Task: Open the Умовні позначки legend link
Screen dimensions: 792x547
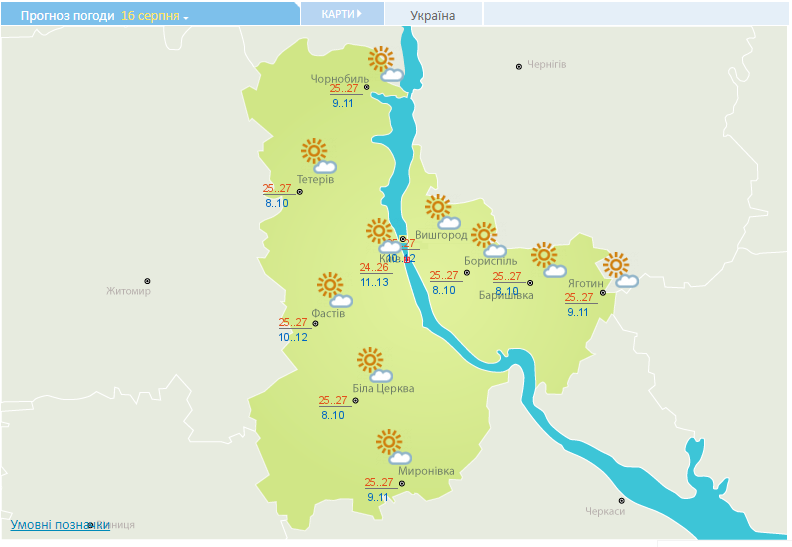Action: tap(60, 525)
